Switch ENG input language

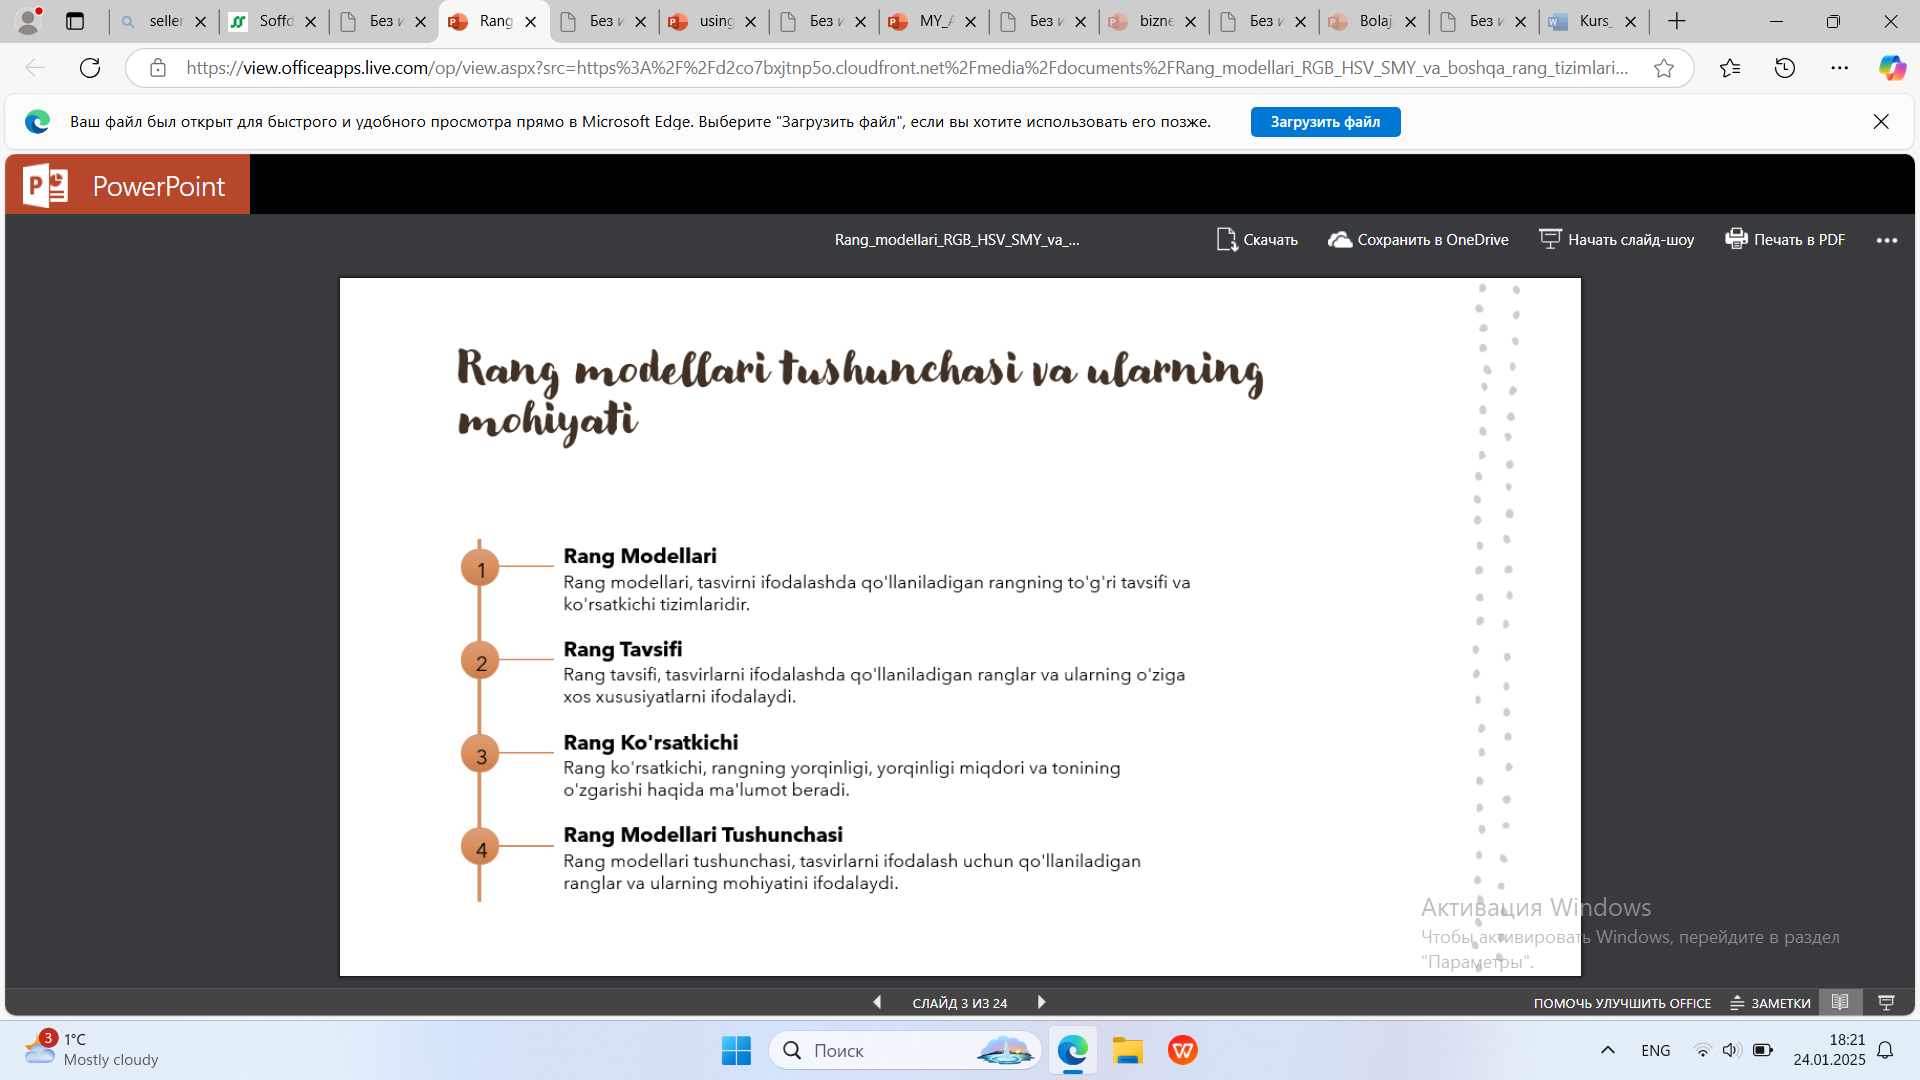(1656, 1050)
